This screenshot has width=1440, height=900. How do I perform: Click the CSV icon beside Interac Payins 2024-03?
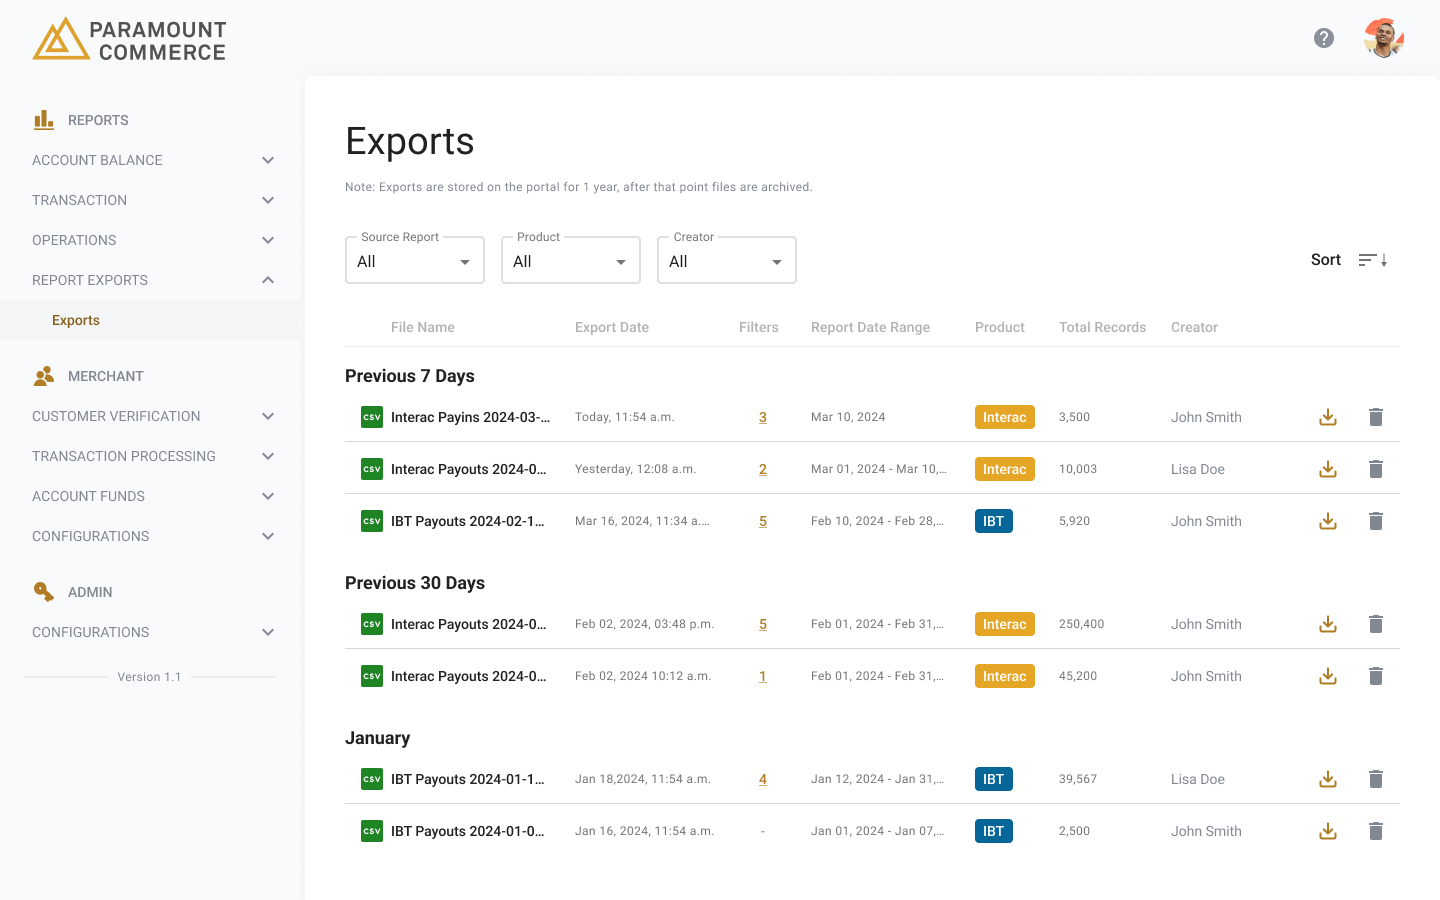[371, 416]
